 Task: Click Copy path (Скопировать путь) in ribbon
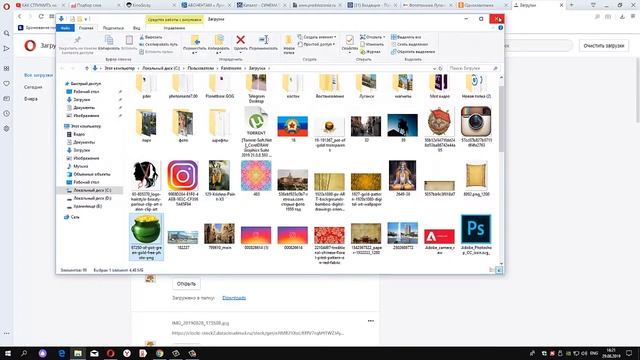[x=158, y=44]
